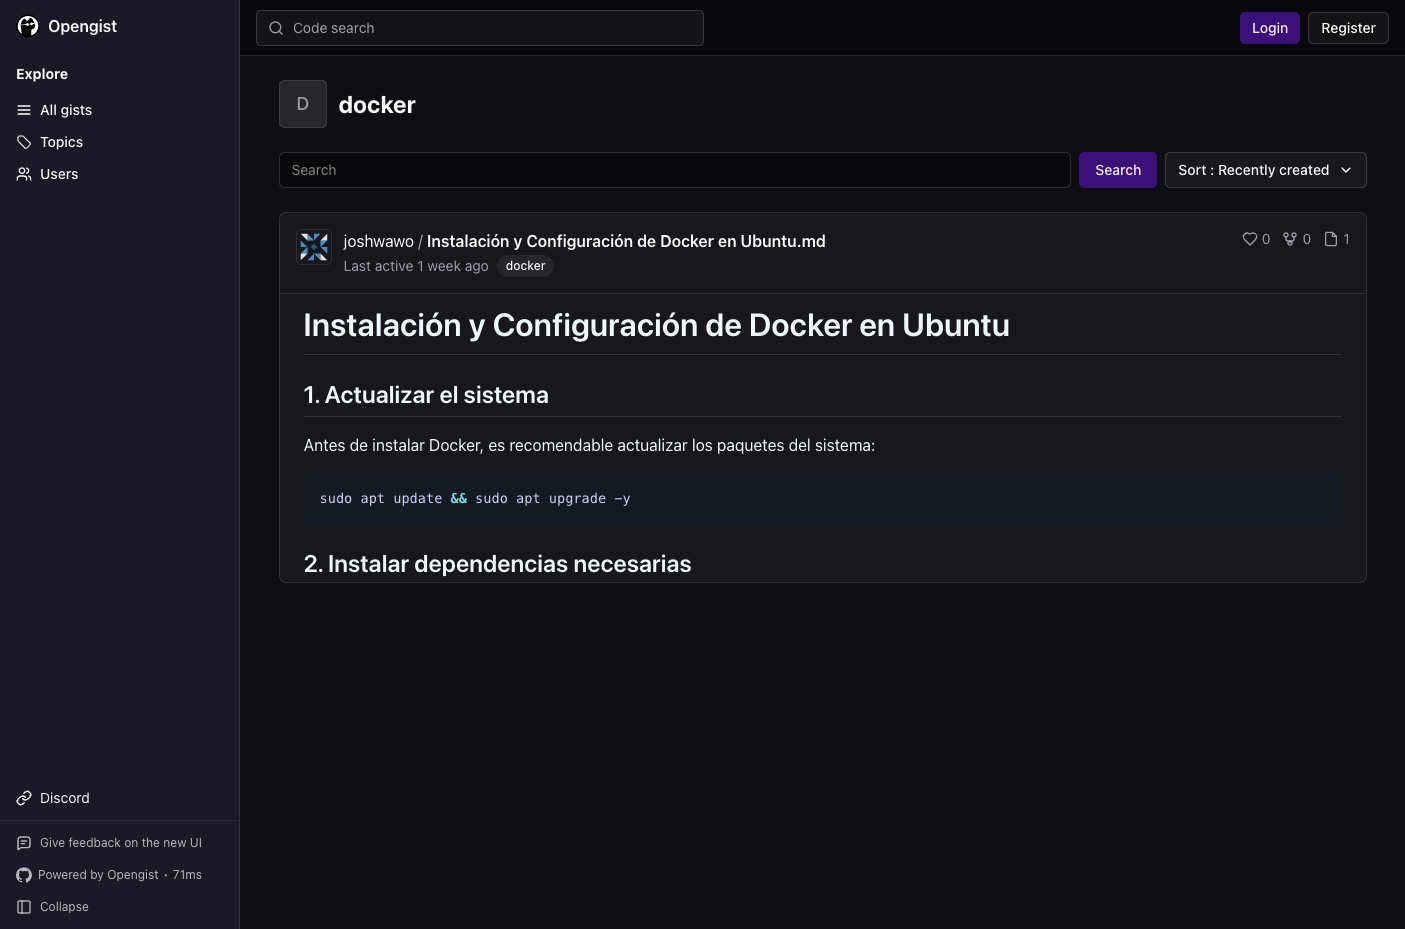Image resolution: width=1405 pixels, height=929 pixels.
Task: Open the Sort: Recently created dropdown
Action: click(1265, 170)
